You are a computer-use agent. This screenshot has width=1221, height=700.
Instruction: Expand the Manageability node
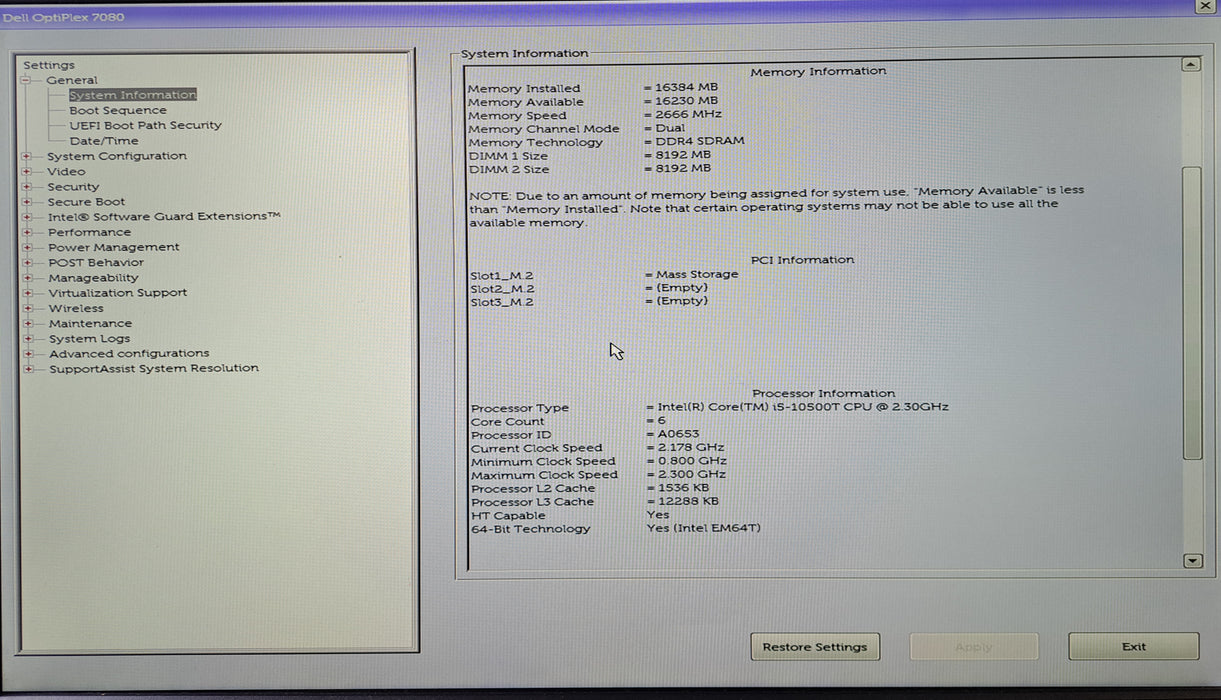(27, 278)
